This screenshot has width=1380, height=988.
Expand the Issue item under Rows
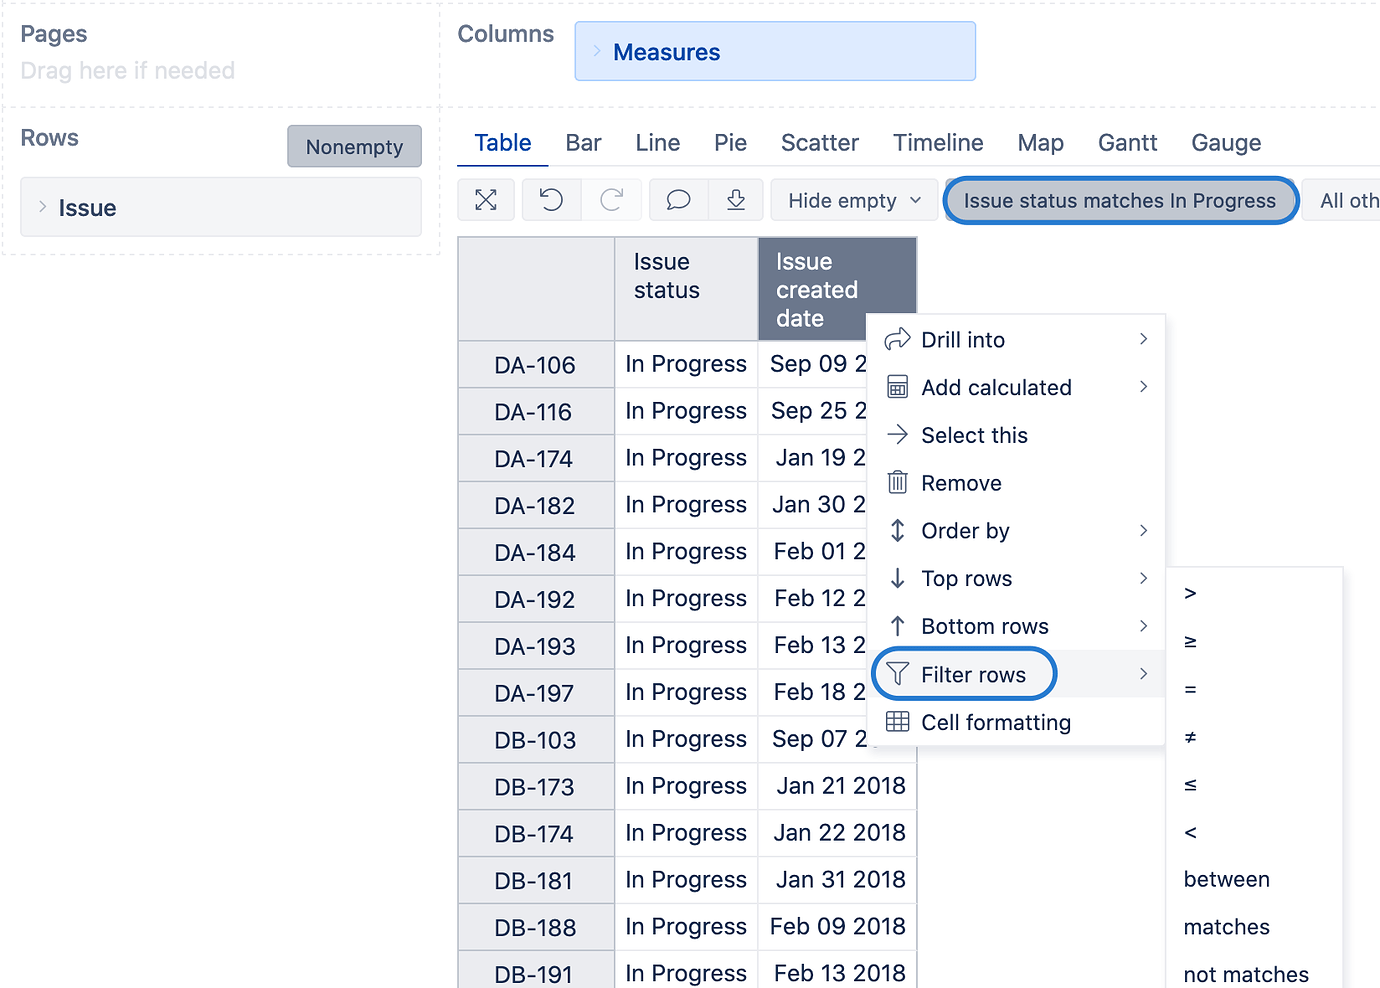41,207
